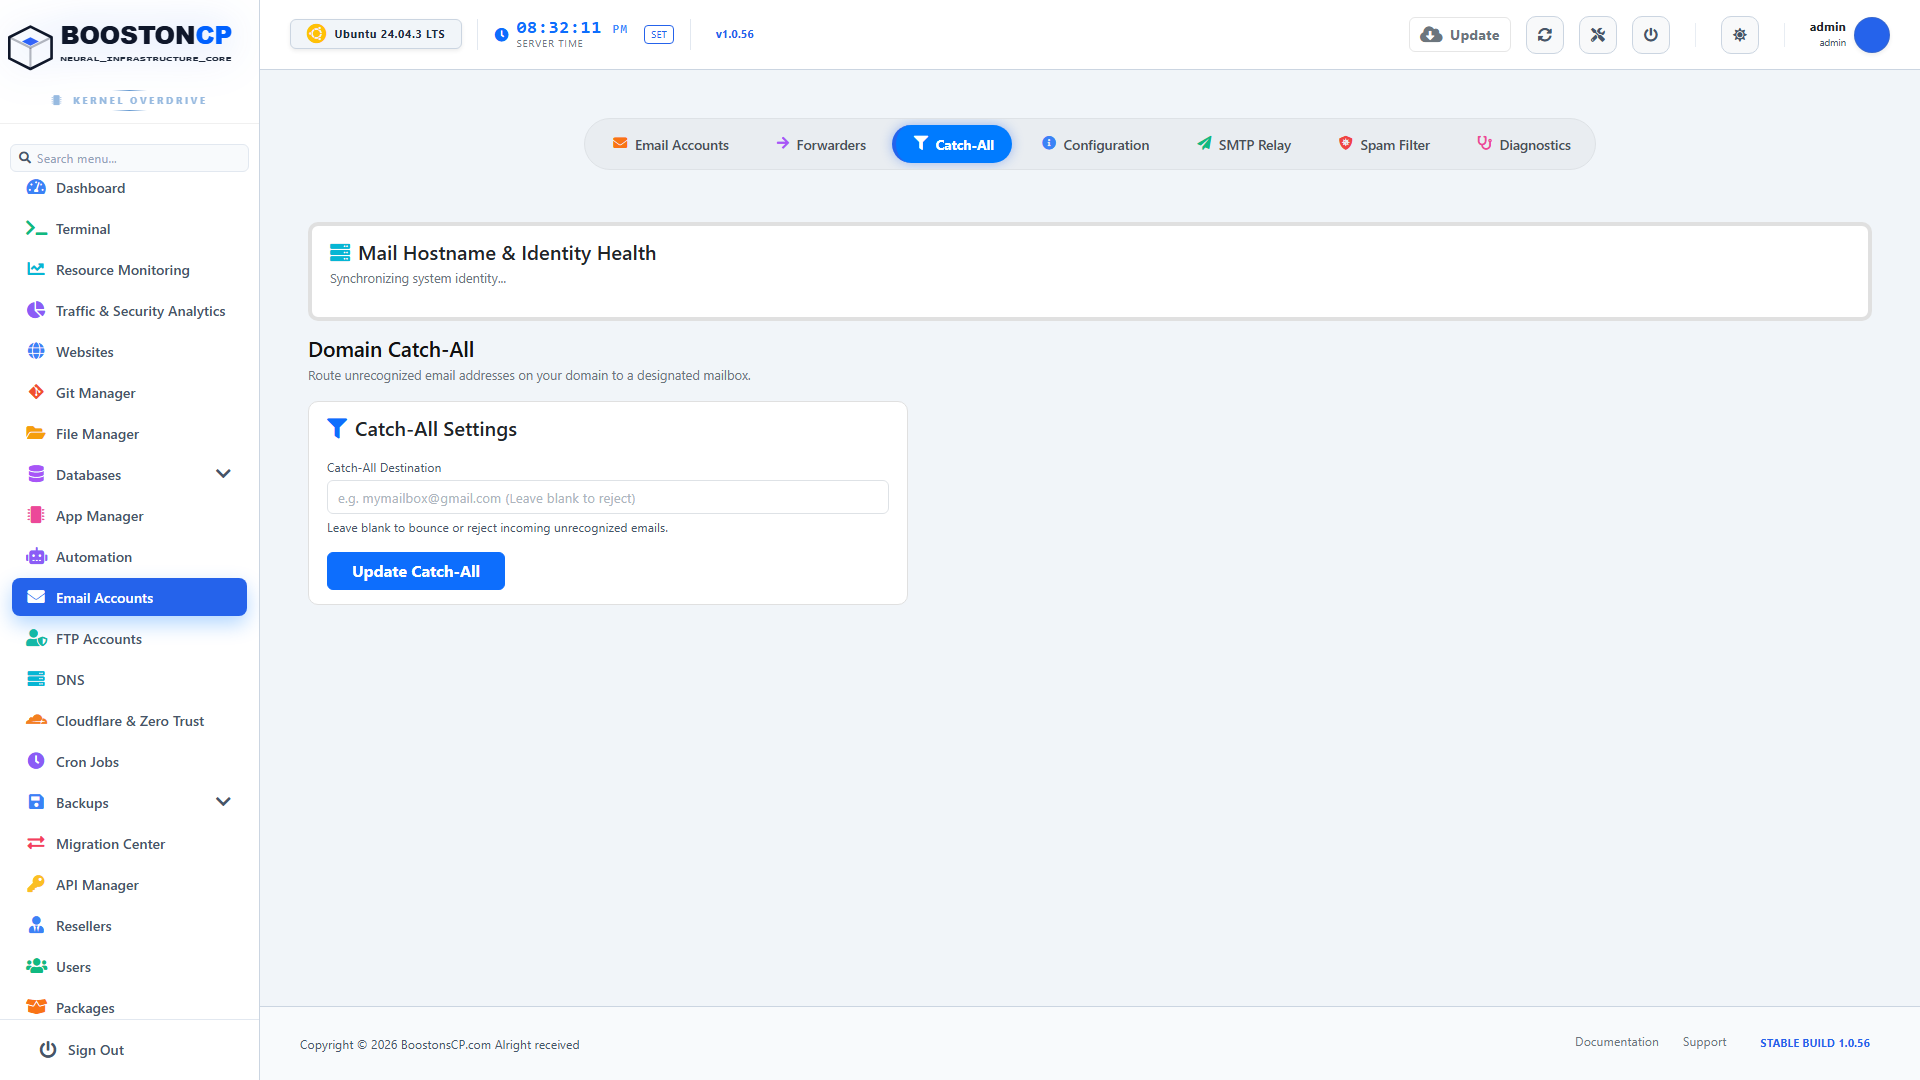The height and width of the screenshot is (1080, 1920).
Task: Open the Documentation footer link
Action: [1616, 1042]
